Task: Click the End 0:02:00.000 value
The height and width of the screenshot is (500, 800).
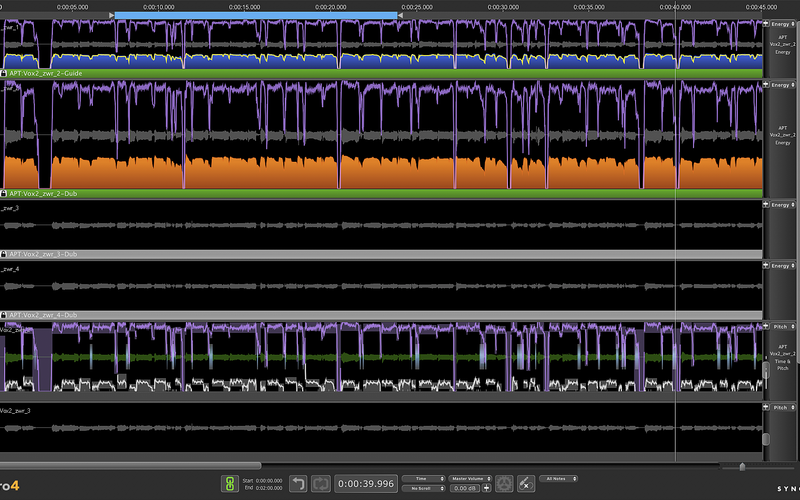Action: coord(268,488)
